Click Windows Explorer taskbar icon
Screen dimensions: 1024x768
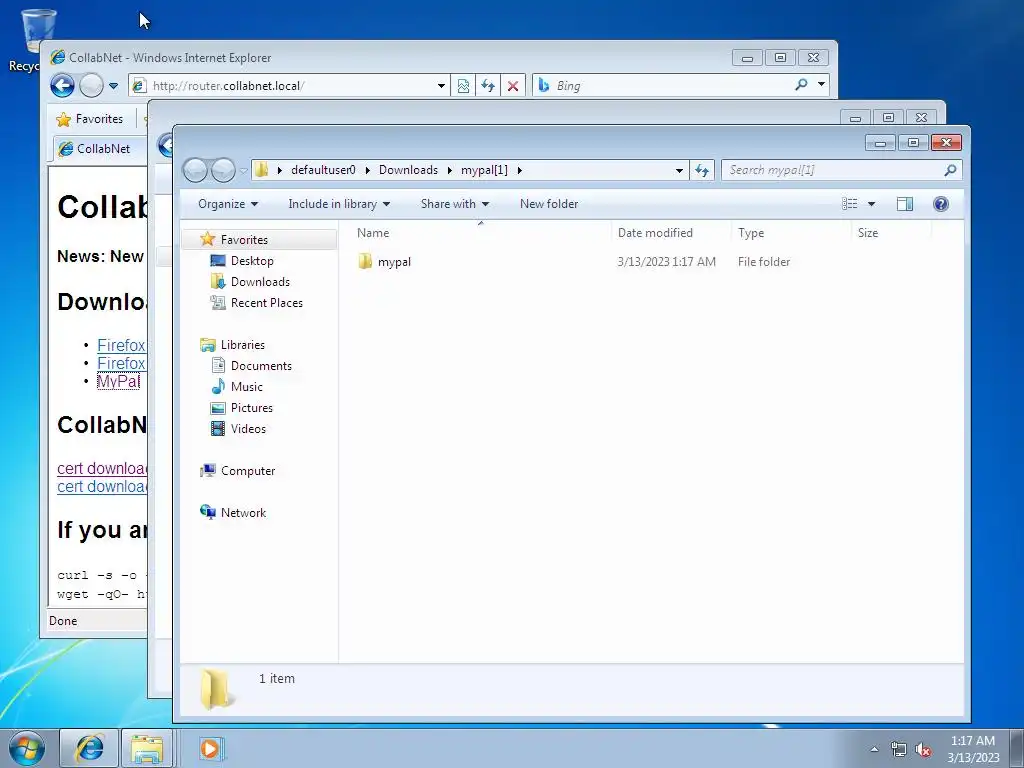[x=147, y=748]
